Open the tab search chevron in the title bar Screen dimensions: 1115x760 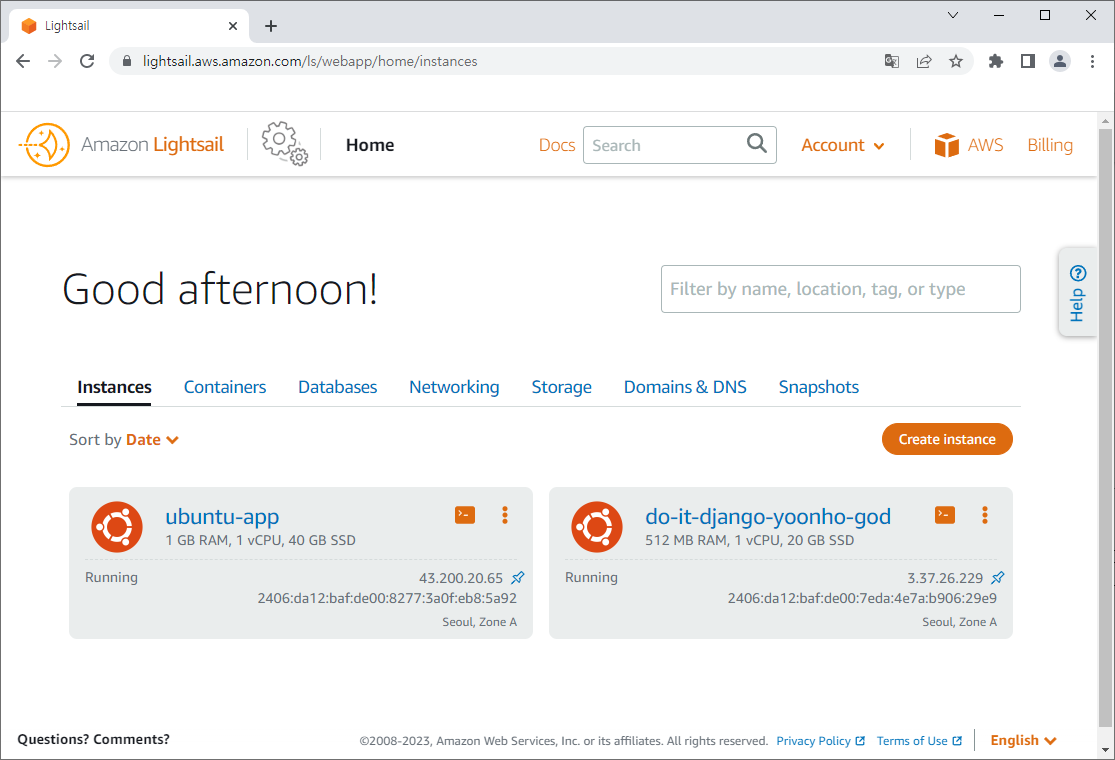point(953,15)
